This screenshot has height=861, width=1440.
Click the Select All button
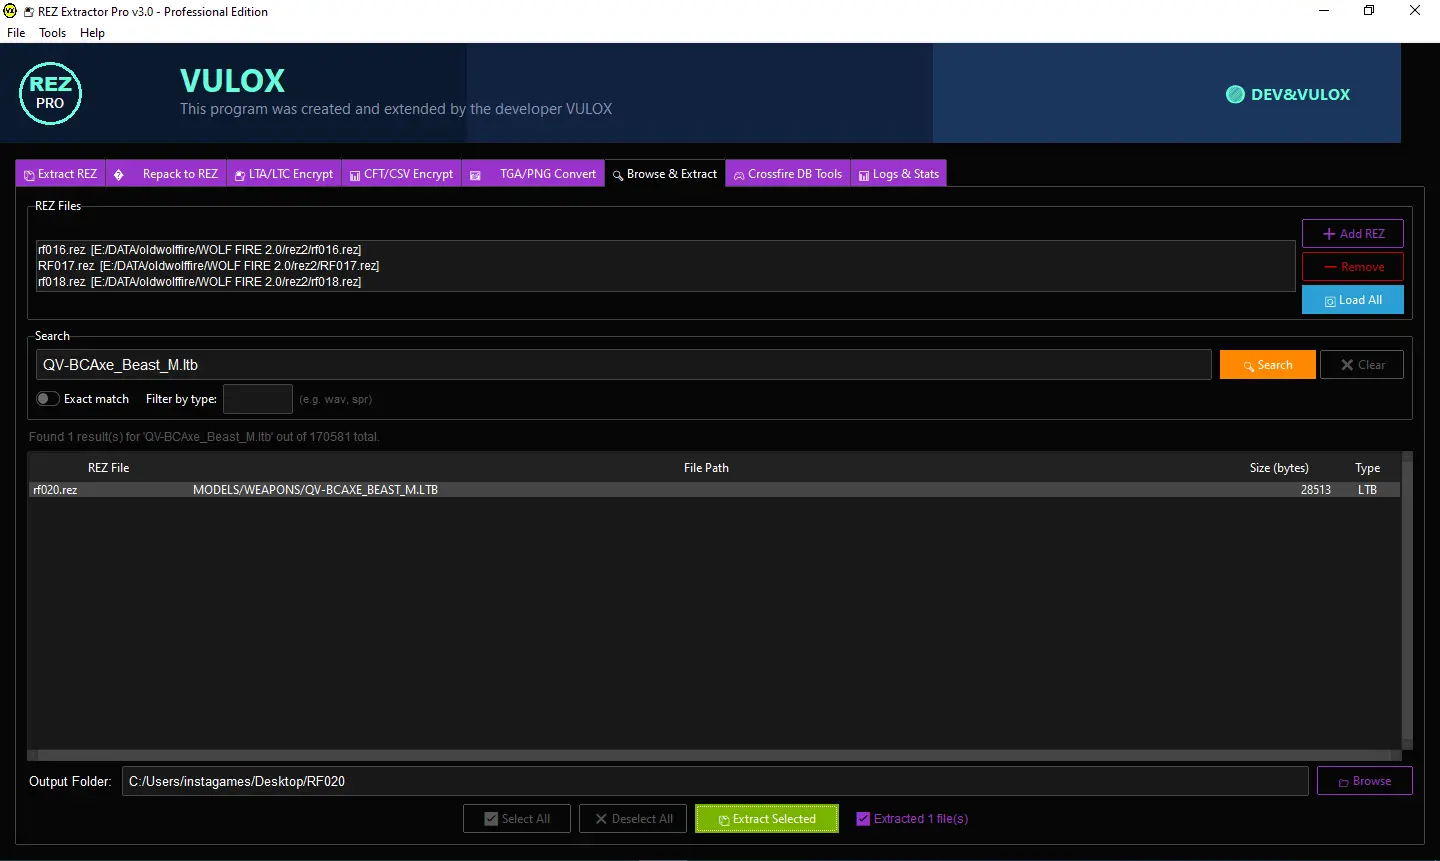pyautogui.click(x=517, y=819)
